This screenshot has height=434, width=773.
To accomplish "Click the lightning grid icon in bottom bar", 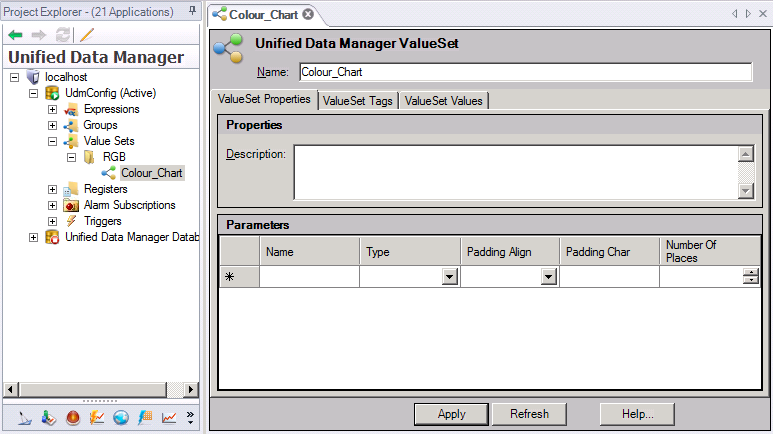I will (145, 417).
